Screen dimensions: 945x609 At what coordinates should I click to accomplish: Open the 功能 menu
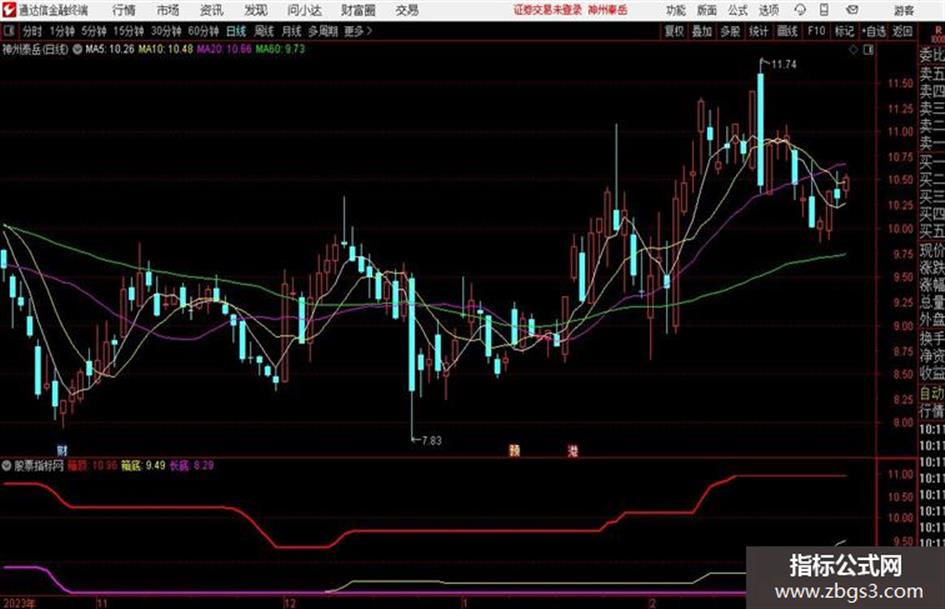[x=676, y=10]
